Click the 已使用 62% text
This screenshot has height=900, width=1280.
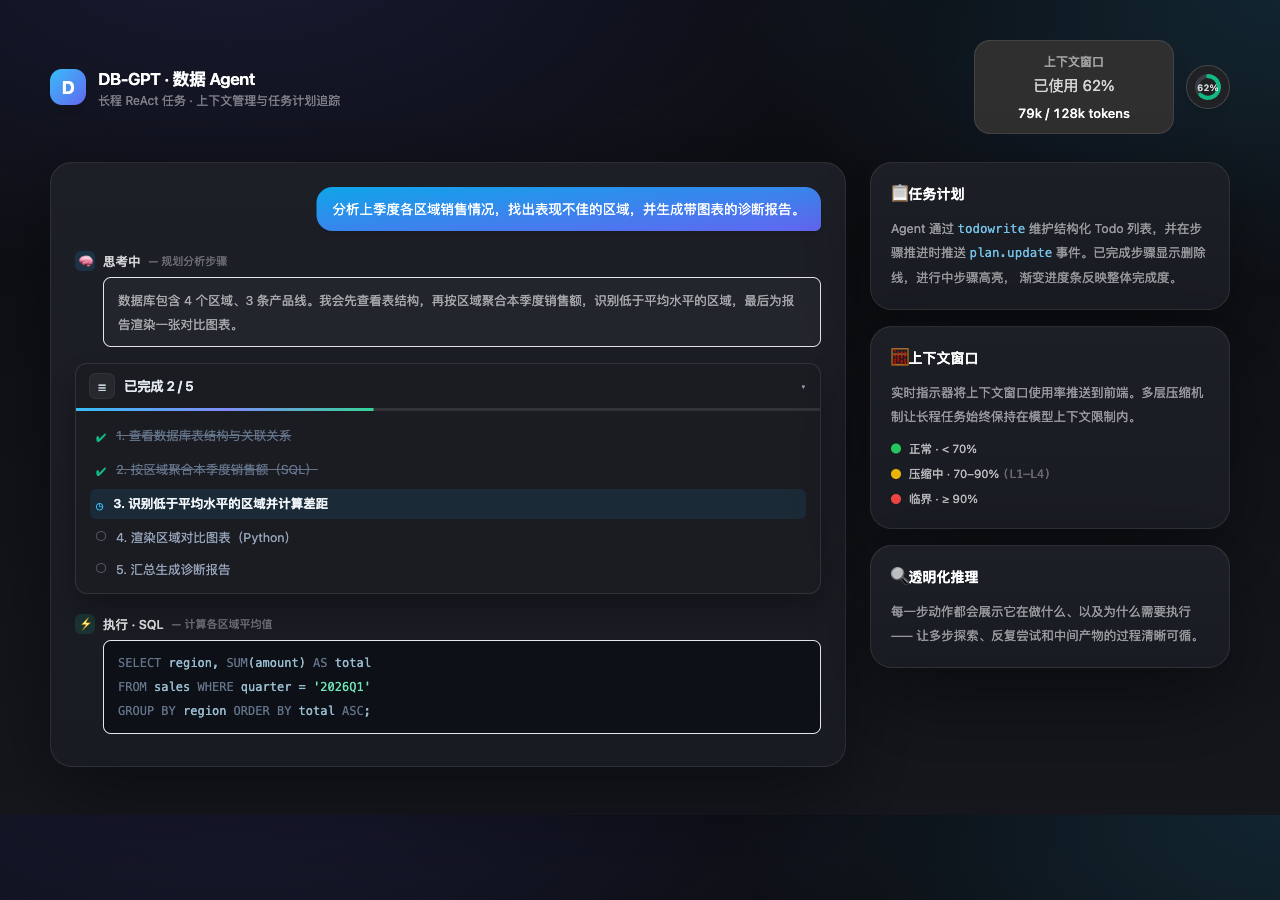pos(1074,86)
